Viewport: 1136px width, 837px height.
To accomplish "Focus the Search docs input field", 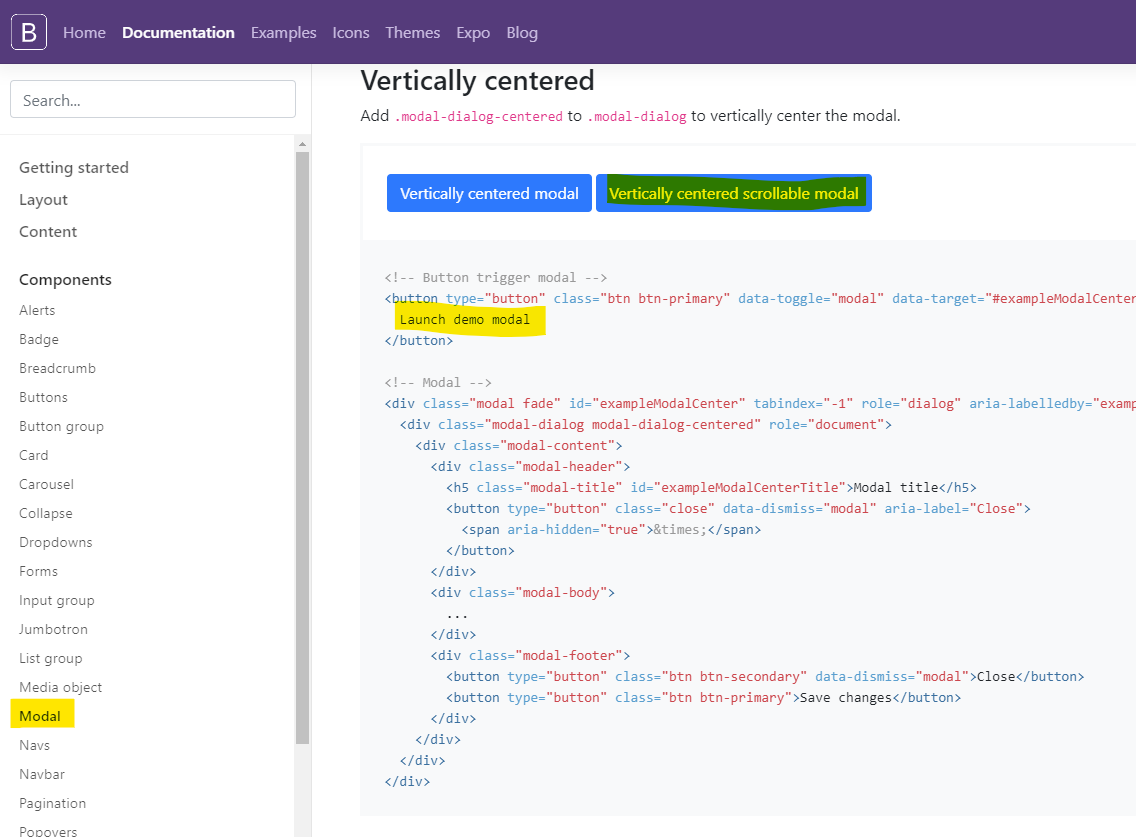I will click(153, 99).
